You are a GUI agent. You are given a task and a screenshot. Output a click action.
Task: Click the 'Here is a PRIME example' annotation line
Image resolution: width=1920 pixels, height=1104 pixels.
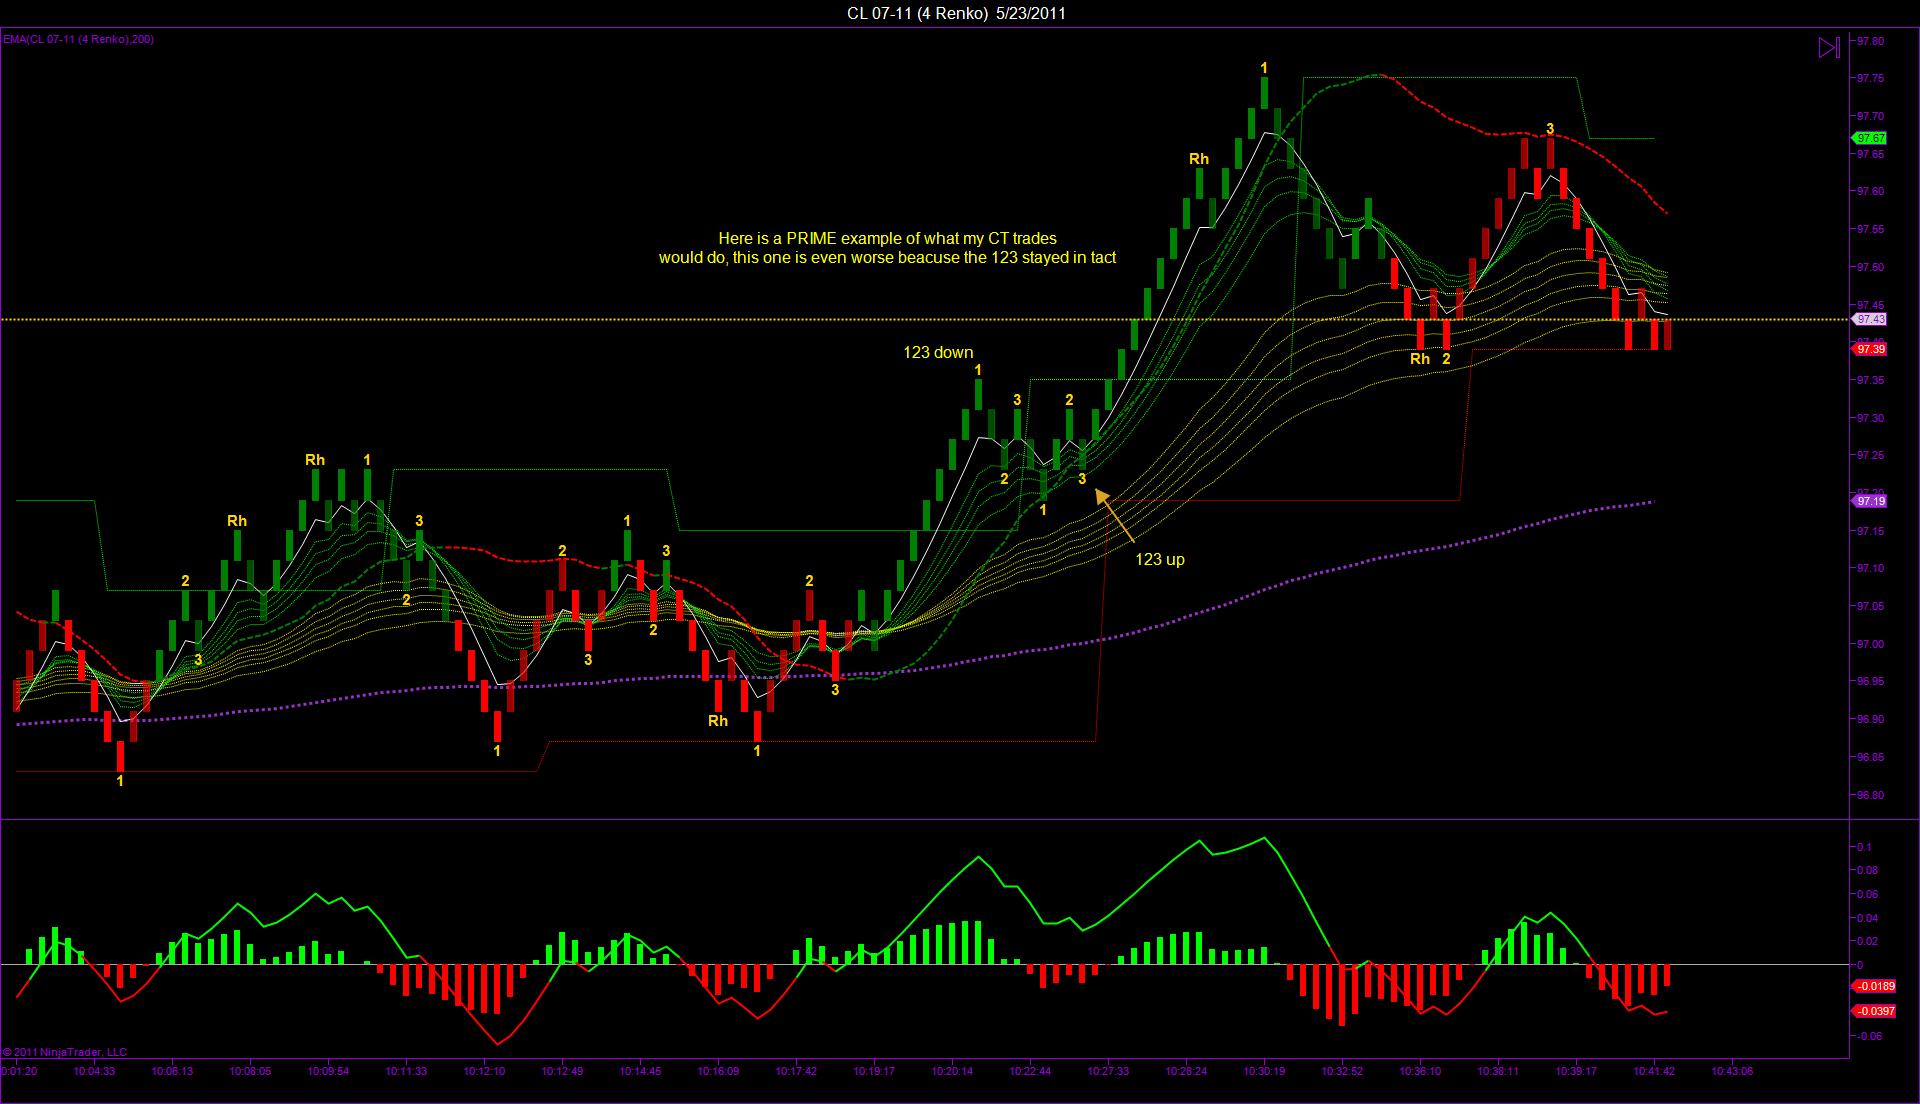[x=887, y=238]
